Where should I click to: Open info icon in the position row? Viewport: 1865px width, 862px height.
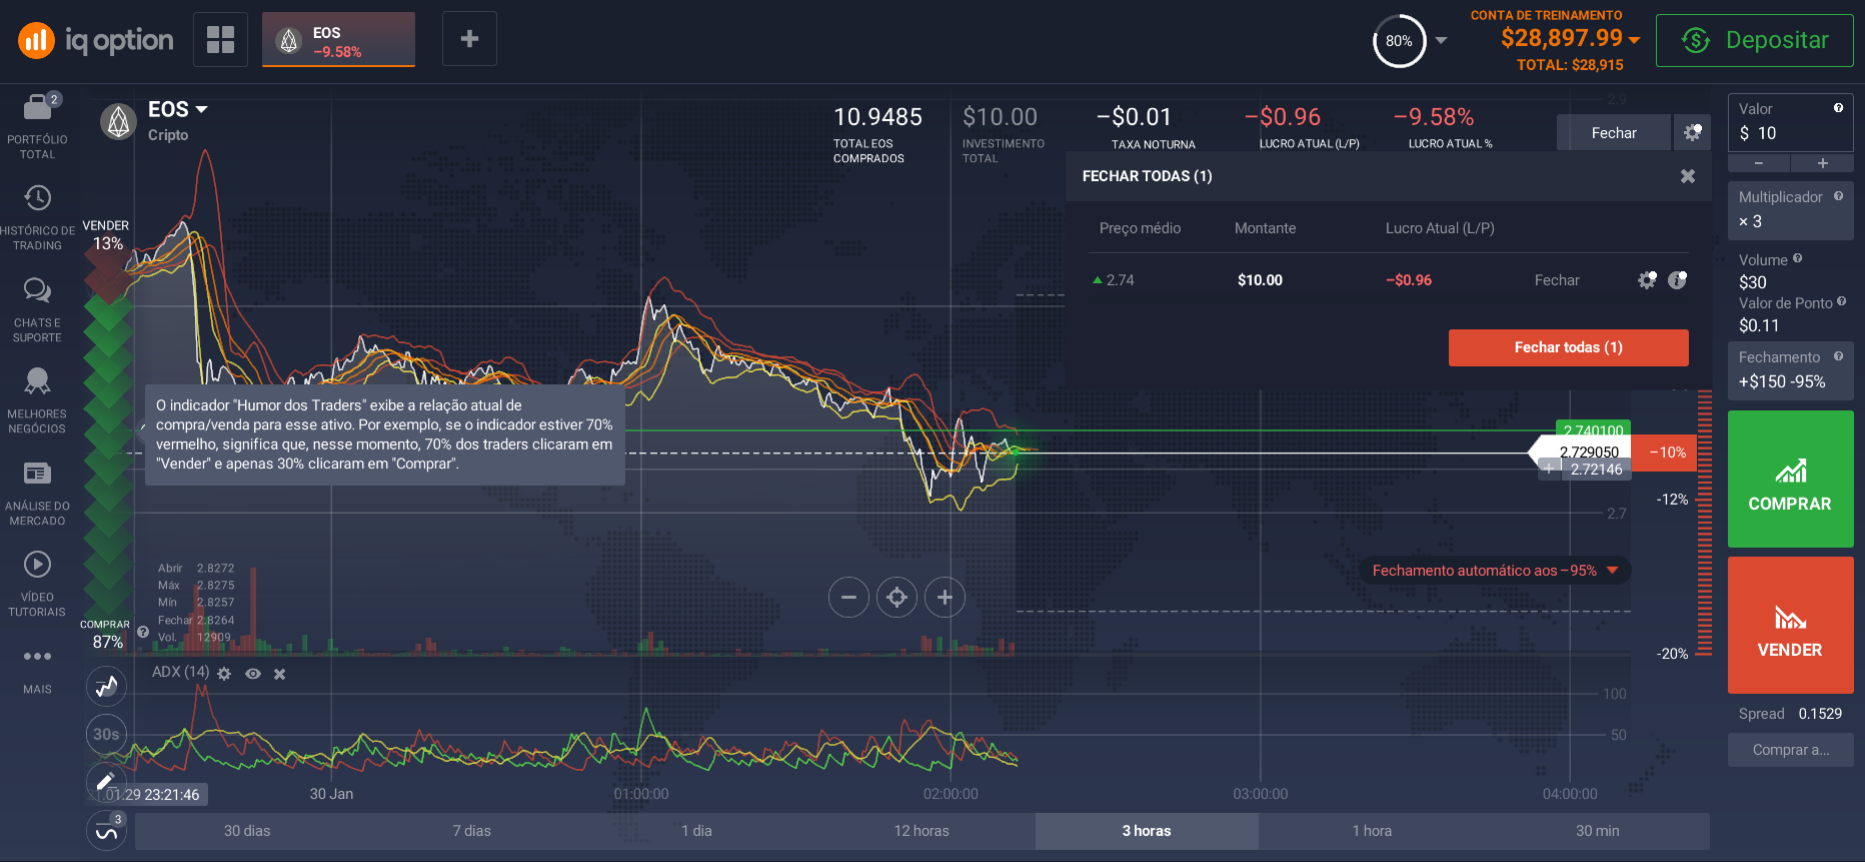[1677, 280]
